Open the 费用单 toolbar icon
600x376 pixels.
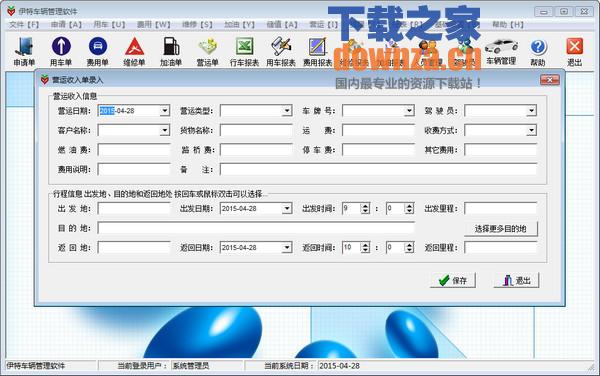coord(98,52)
